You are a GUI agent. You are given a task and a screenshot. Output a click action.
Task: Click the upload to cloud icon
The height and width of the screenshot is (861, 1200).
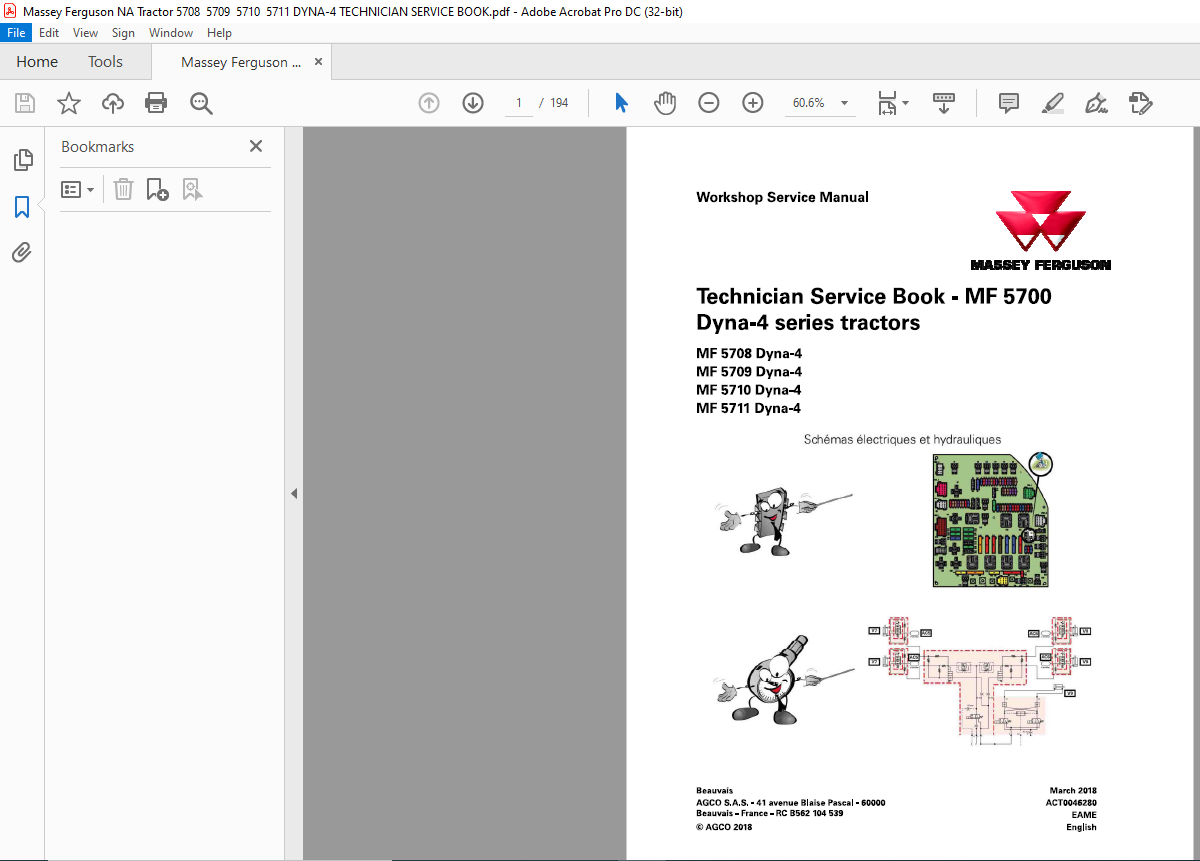[113, 103]
